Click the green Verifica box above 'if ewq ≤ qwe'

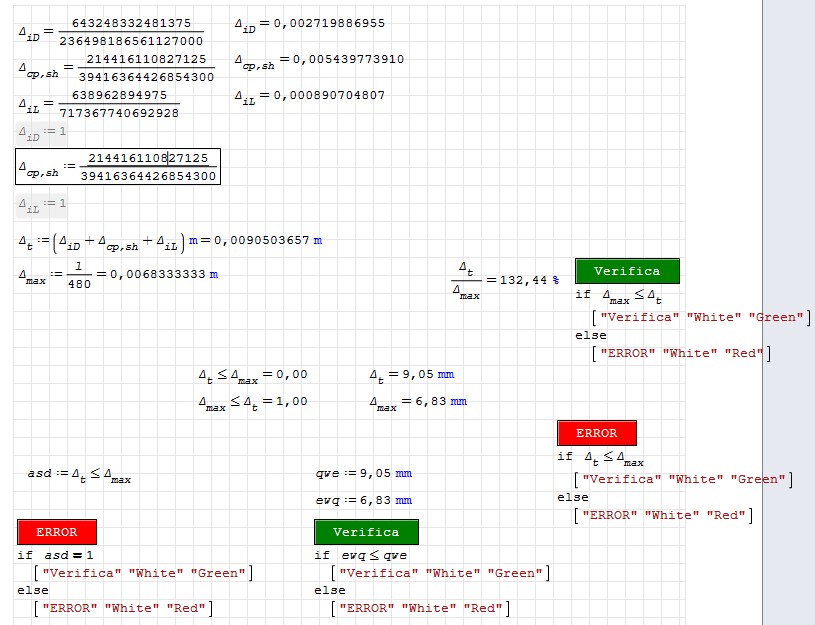click(366, 532)
